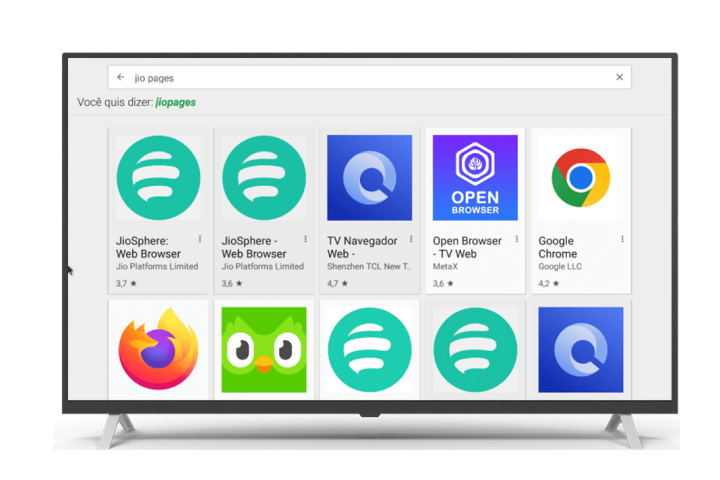Open the blue browser icon below Chrome
Screen dimensions: 720x480
point(581,350)
